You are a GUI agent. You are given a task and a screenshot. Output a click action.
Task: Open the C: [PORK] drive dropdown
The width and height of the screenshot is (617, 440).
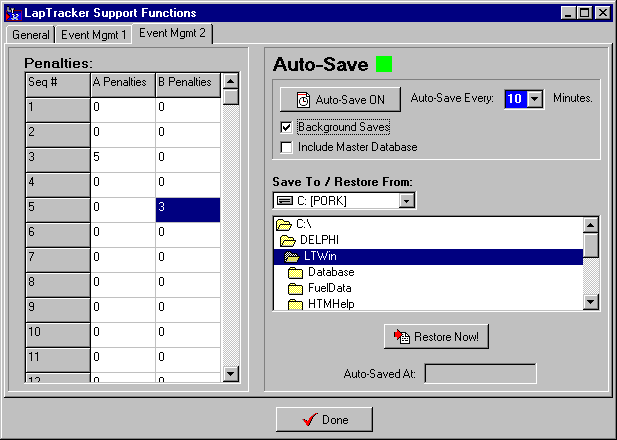coord(406,201)
